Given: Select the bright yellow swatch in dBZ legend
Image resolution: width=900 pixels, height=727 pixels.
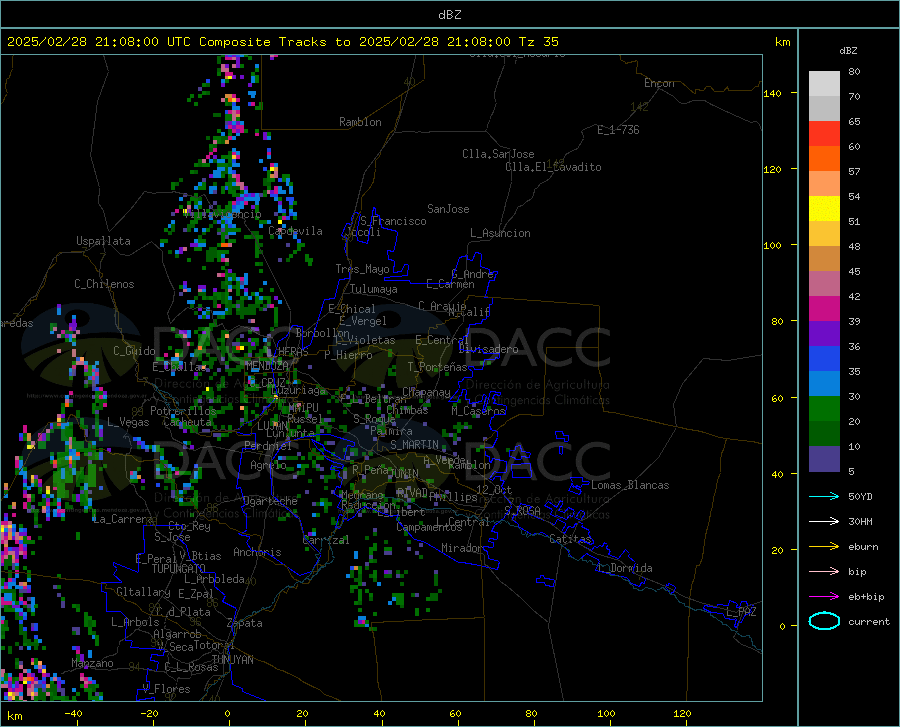Looking at the screenshot, I should pyautogui.click(x=824, y=209).
